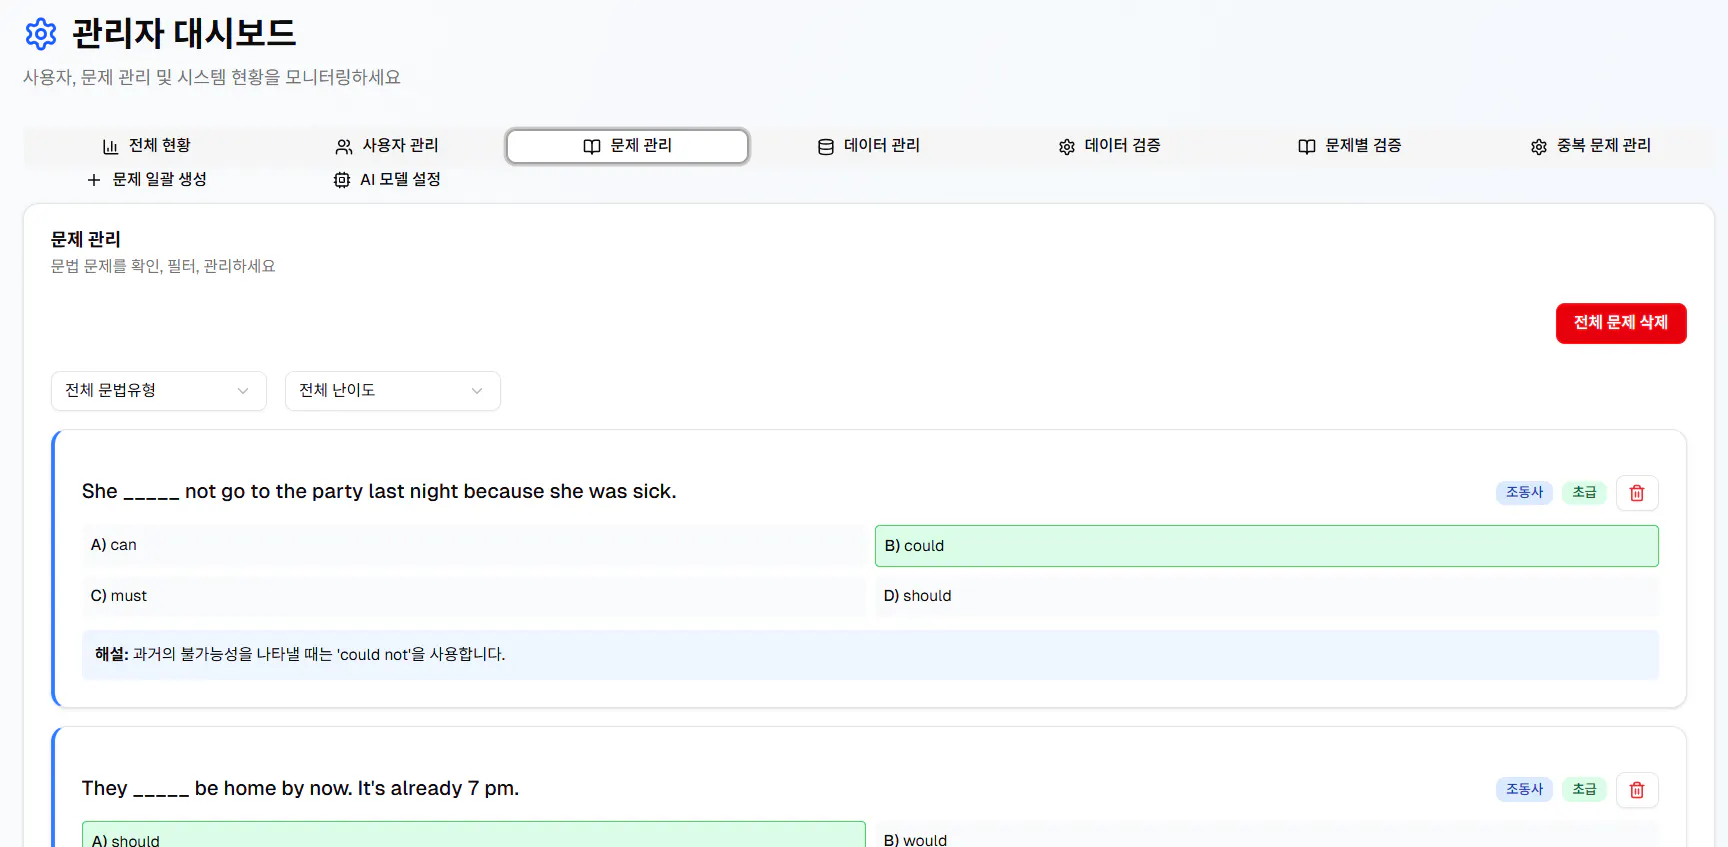This screenshot has height=847, width=1728.
Task: Click the dashboard subtitle about 시스템 현황 monitoring
Action: pyautogui.click(x=212, y=78)
